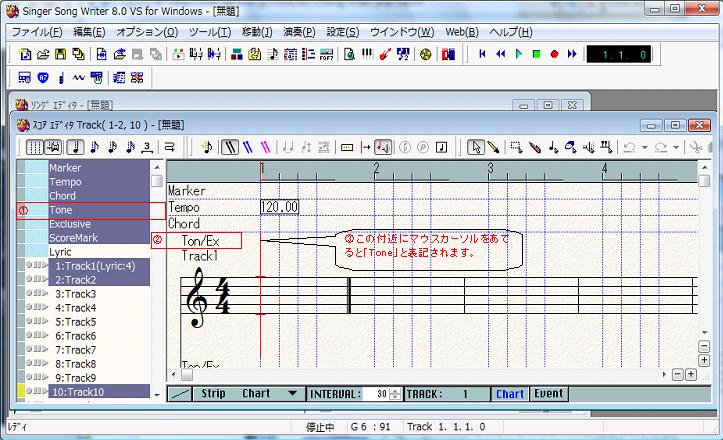Click the blue A7 chord badge icon
Viewport: 723px width, 440px height.
[43, 77]
